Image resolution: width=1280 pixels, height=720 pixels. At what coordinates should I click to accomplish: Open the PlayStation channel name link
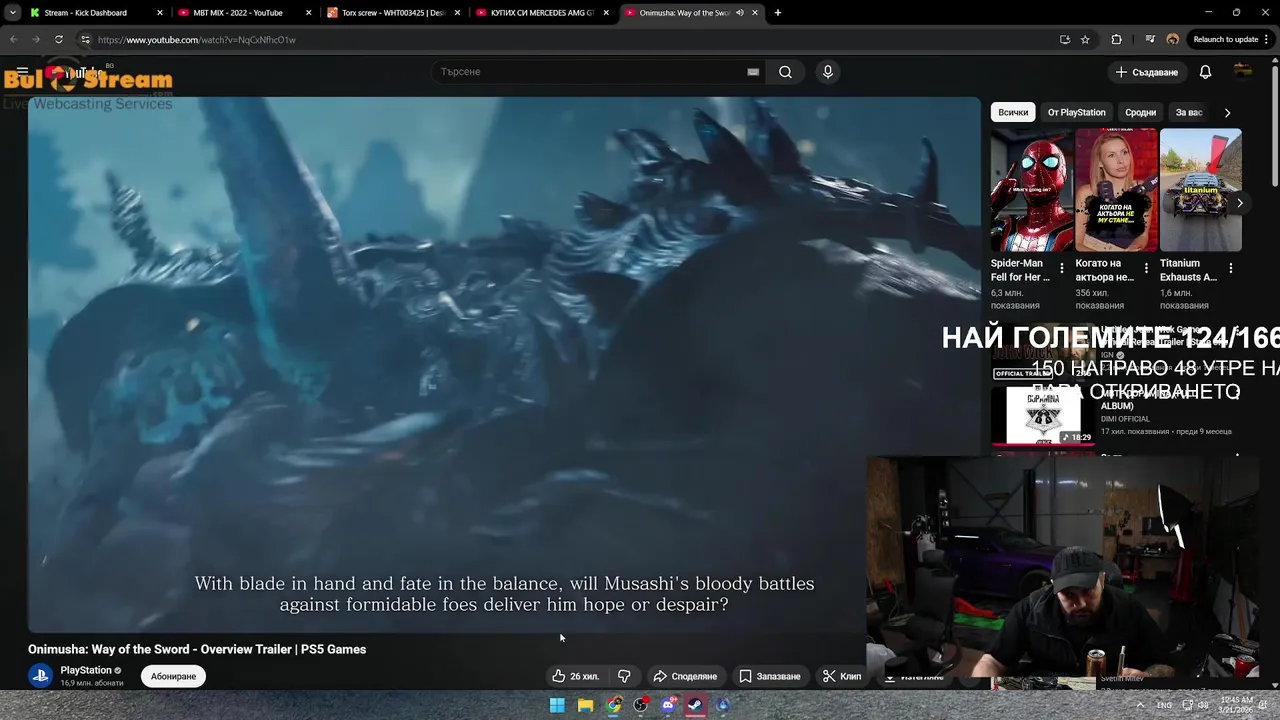[x=86, y=670]
